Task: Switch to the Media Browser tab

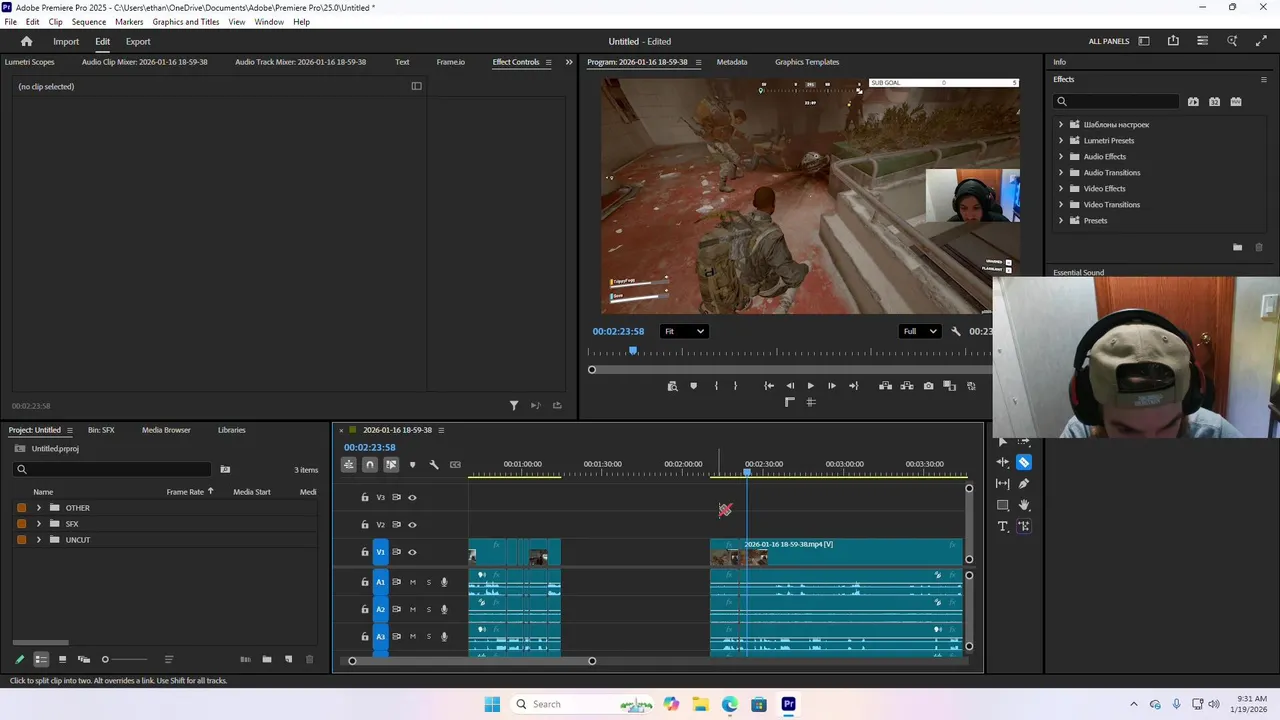Action: click(x=166, y=430)
